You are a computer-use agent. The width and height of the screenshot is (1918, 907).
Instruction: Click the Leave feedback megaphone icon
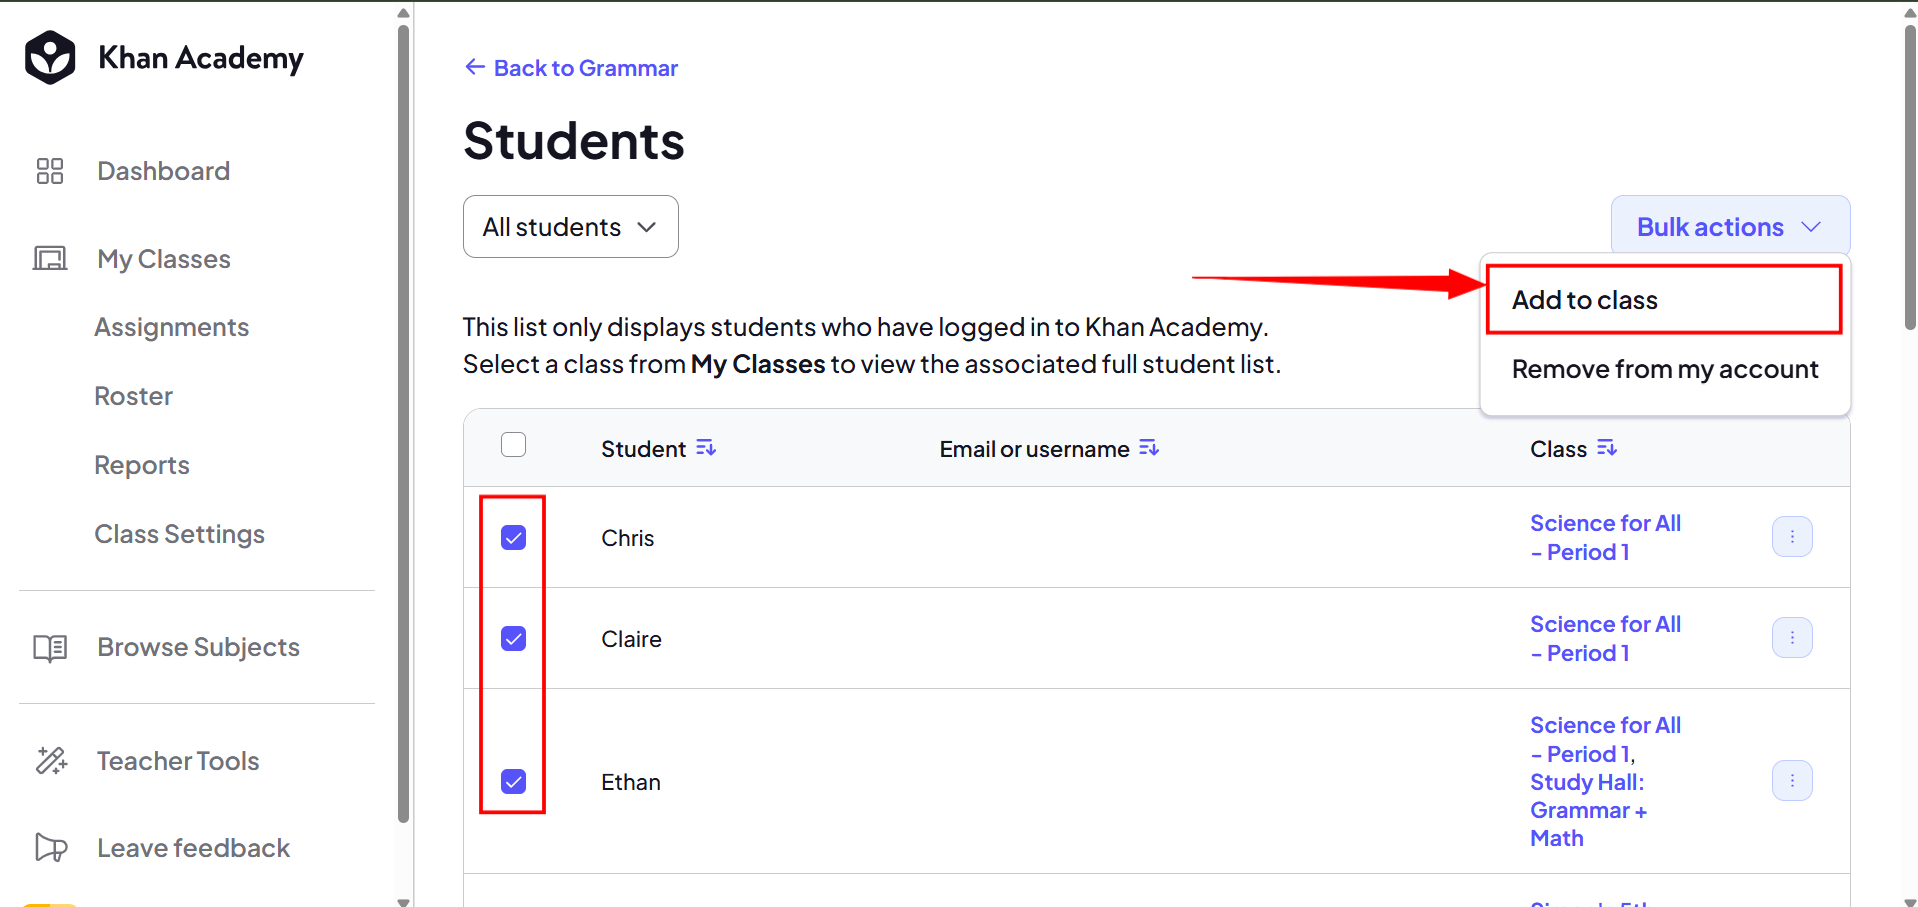coord(51,848)
